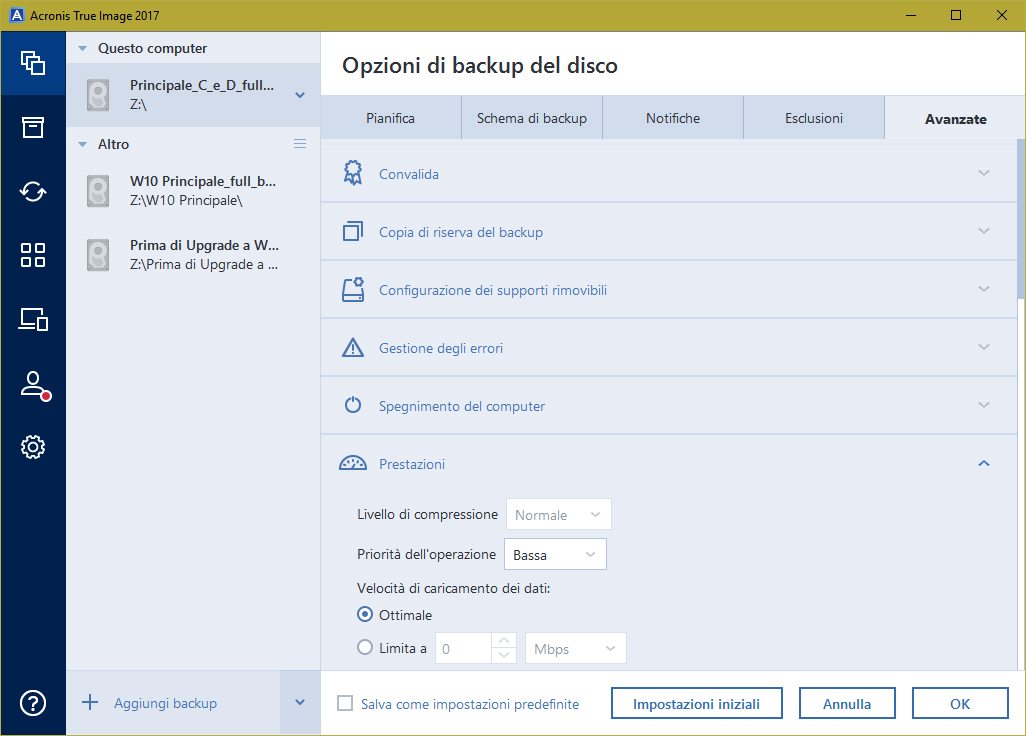Open the Help question mark icon
Image resolution: width=1026 pixels, height=736 pixels.
[33, 703]
